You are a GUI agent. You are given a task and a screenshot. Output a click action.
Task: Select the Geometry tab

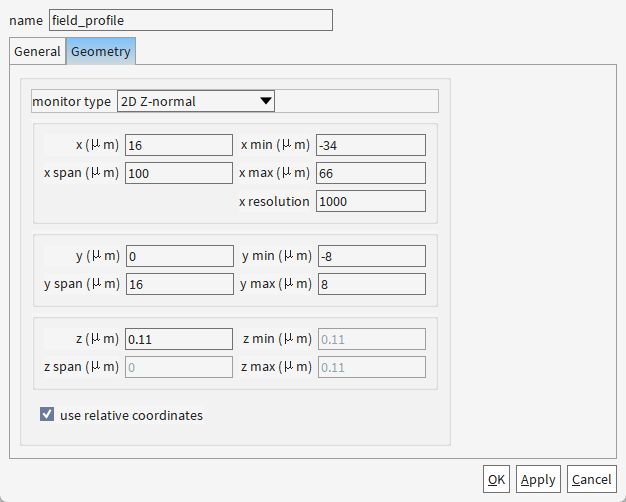(x=101, y=52)
